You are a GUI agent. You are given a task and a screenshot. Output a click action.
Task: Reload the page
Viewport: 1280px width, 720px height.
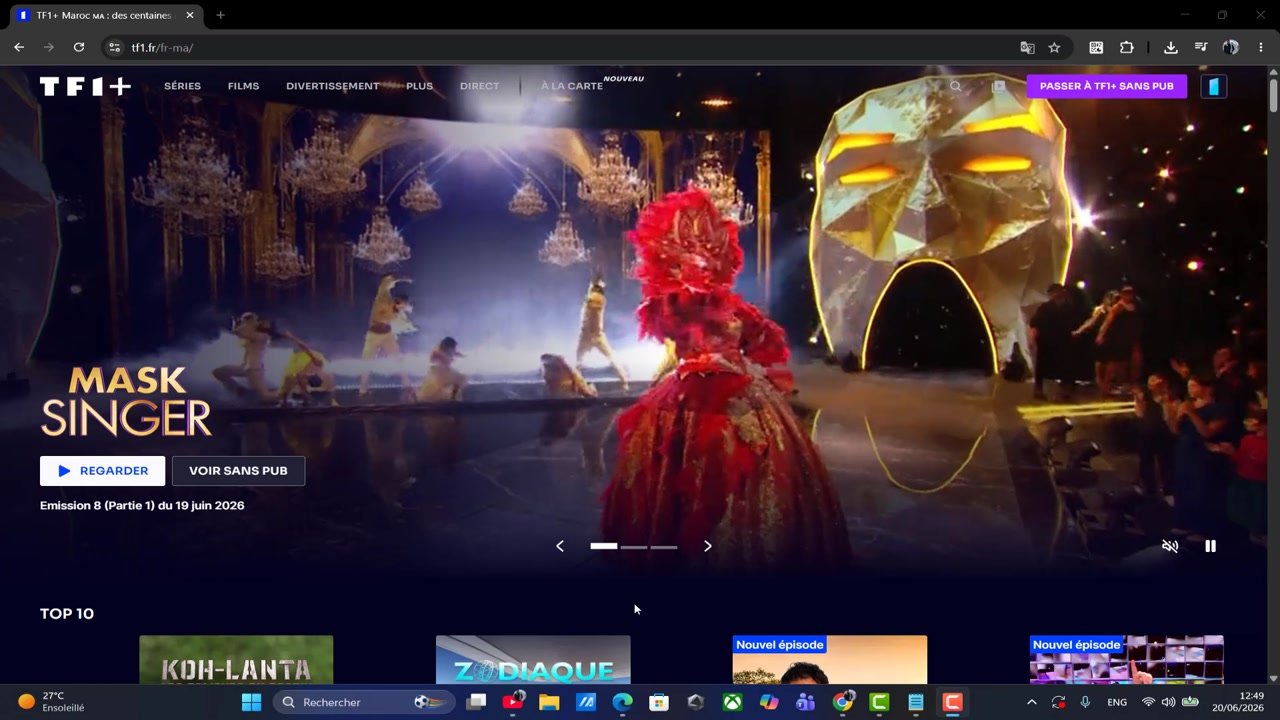(79, 47)
